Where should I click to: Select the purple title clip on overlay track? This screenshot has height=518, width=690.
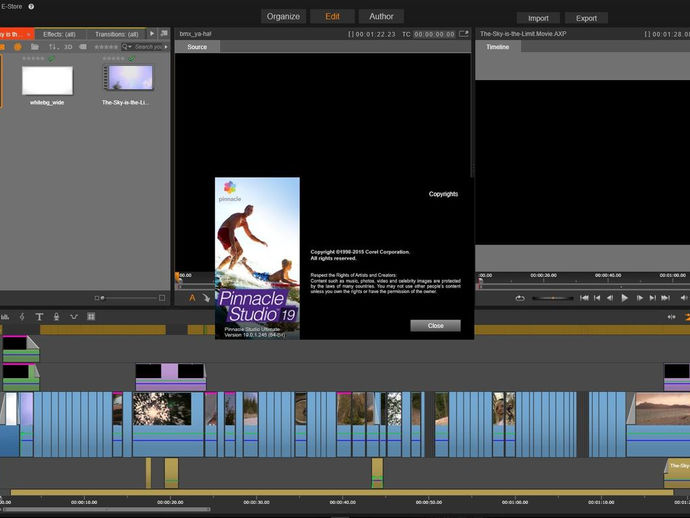pos(170,377)
